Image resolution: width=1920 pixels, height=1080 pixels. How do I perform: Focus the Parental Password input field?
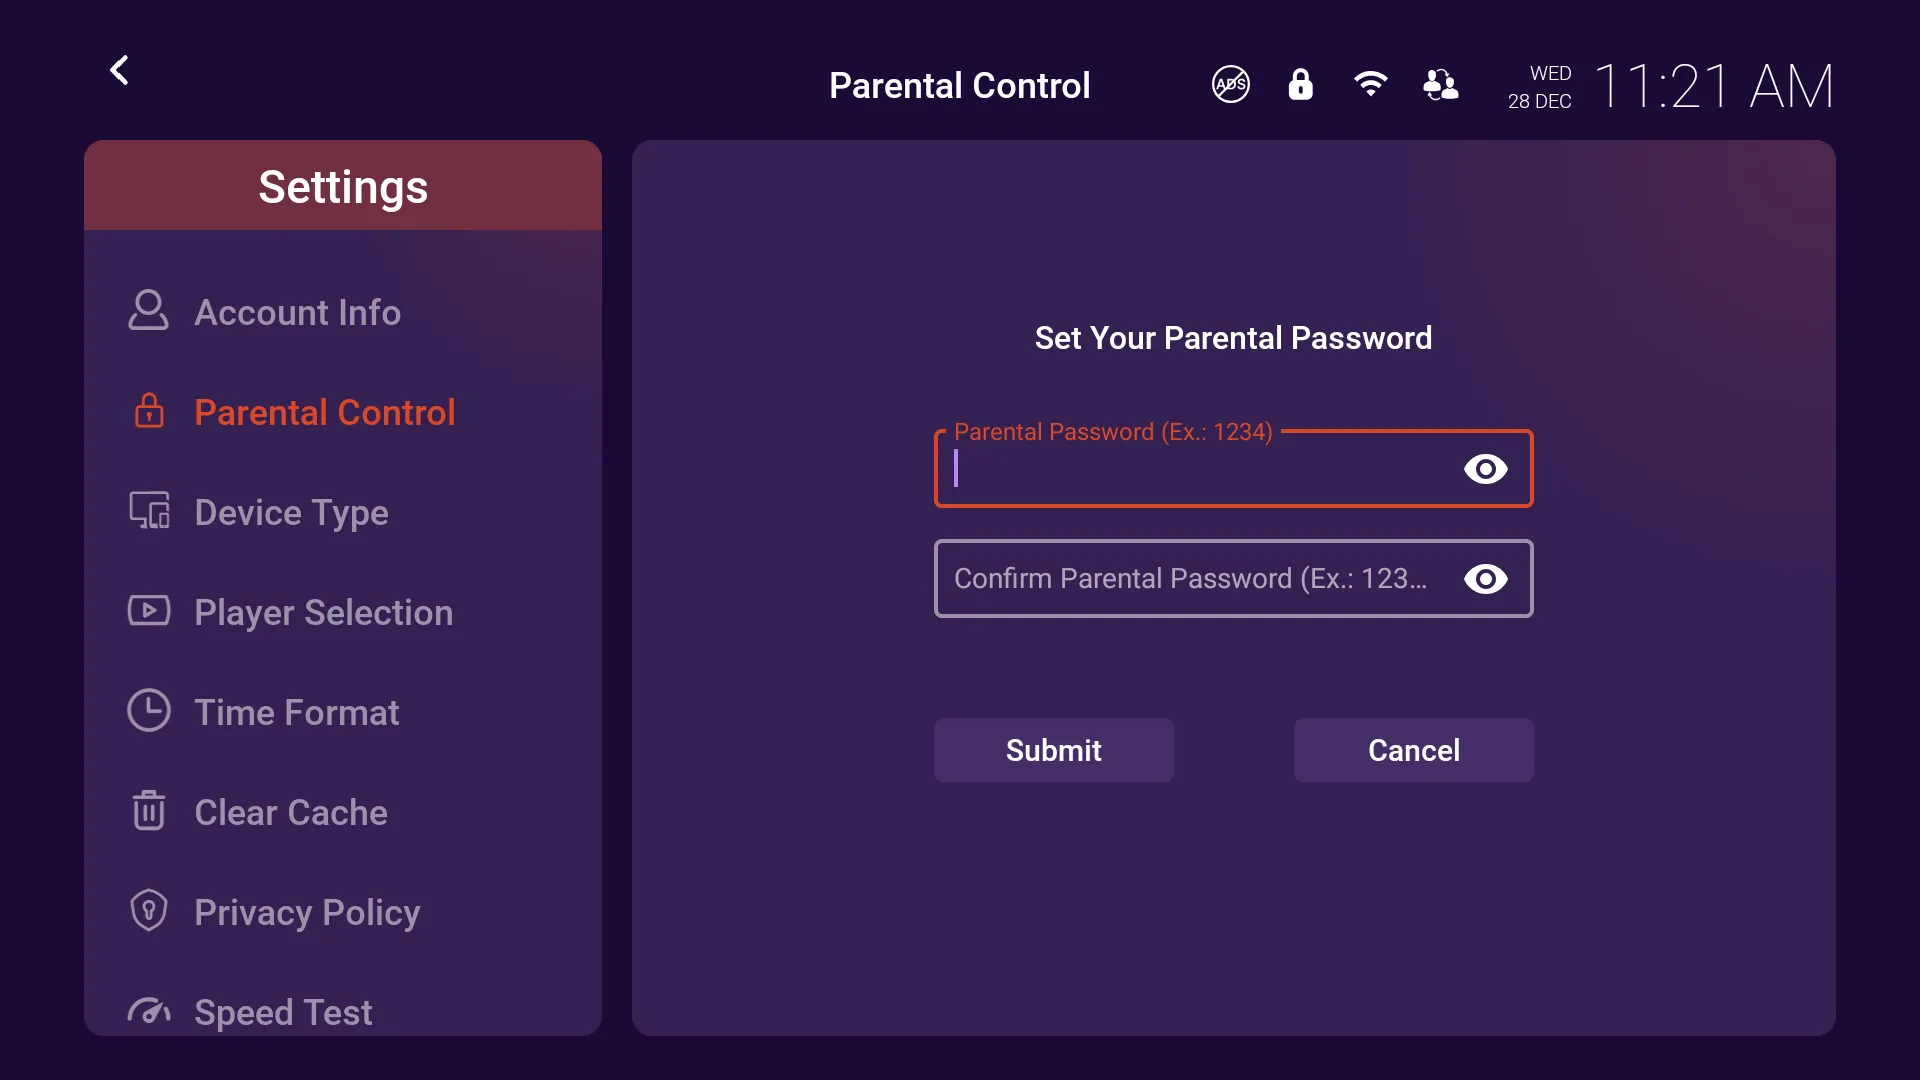(x=1233, y=469)
